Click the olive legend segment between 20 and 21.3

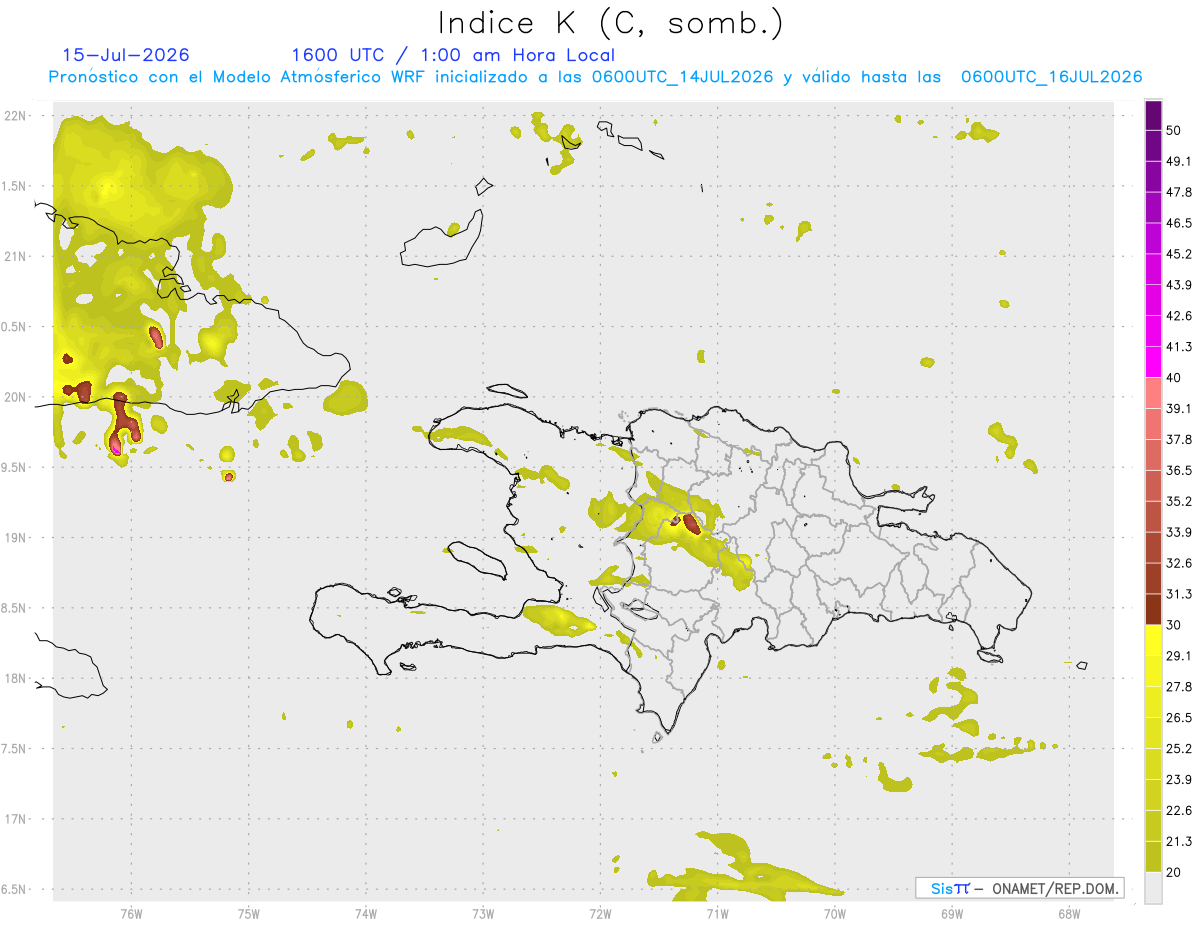pyautogui.click(x=1154, y=856)
